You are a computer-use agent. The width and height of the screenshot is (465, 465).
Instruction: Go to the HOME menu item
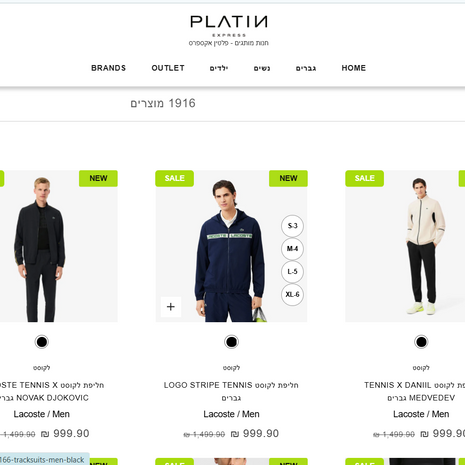pyautogui.click(x=354, y=68)
